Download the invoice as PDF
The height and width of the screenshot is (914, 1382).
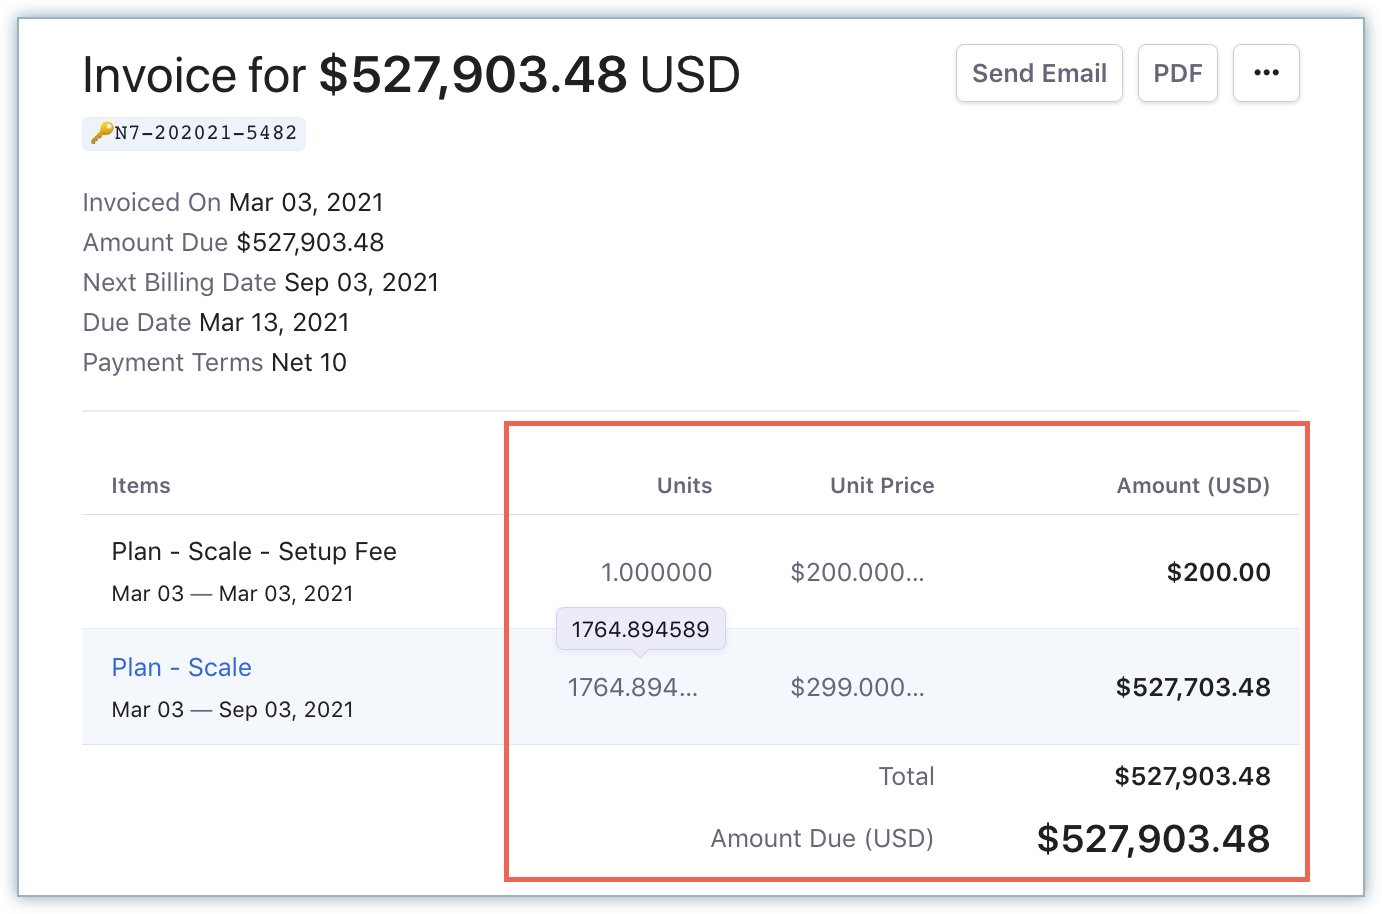click(x=1177, y=73)
